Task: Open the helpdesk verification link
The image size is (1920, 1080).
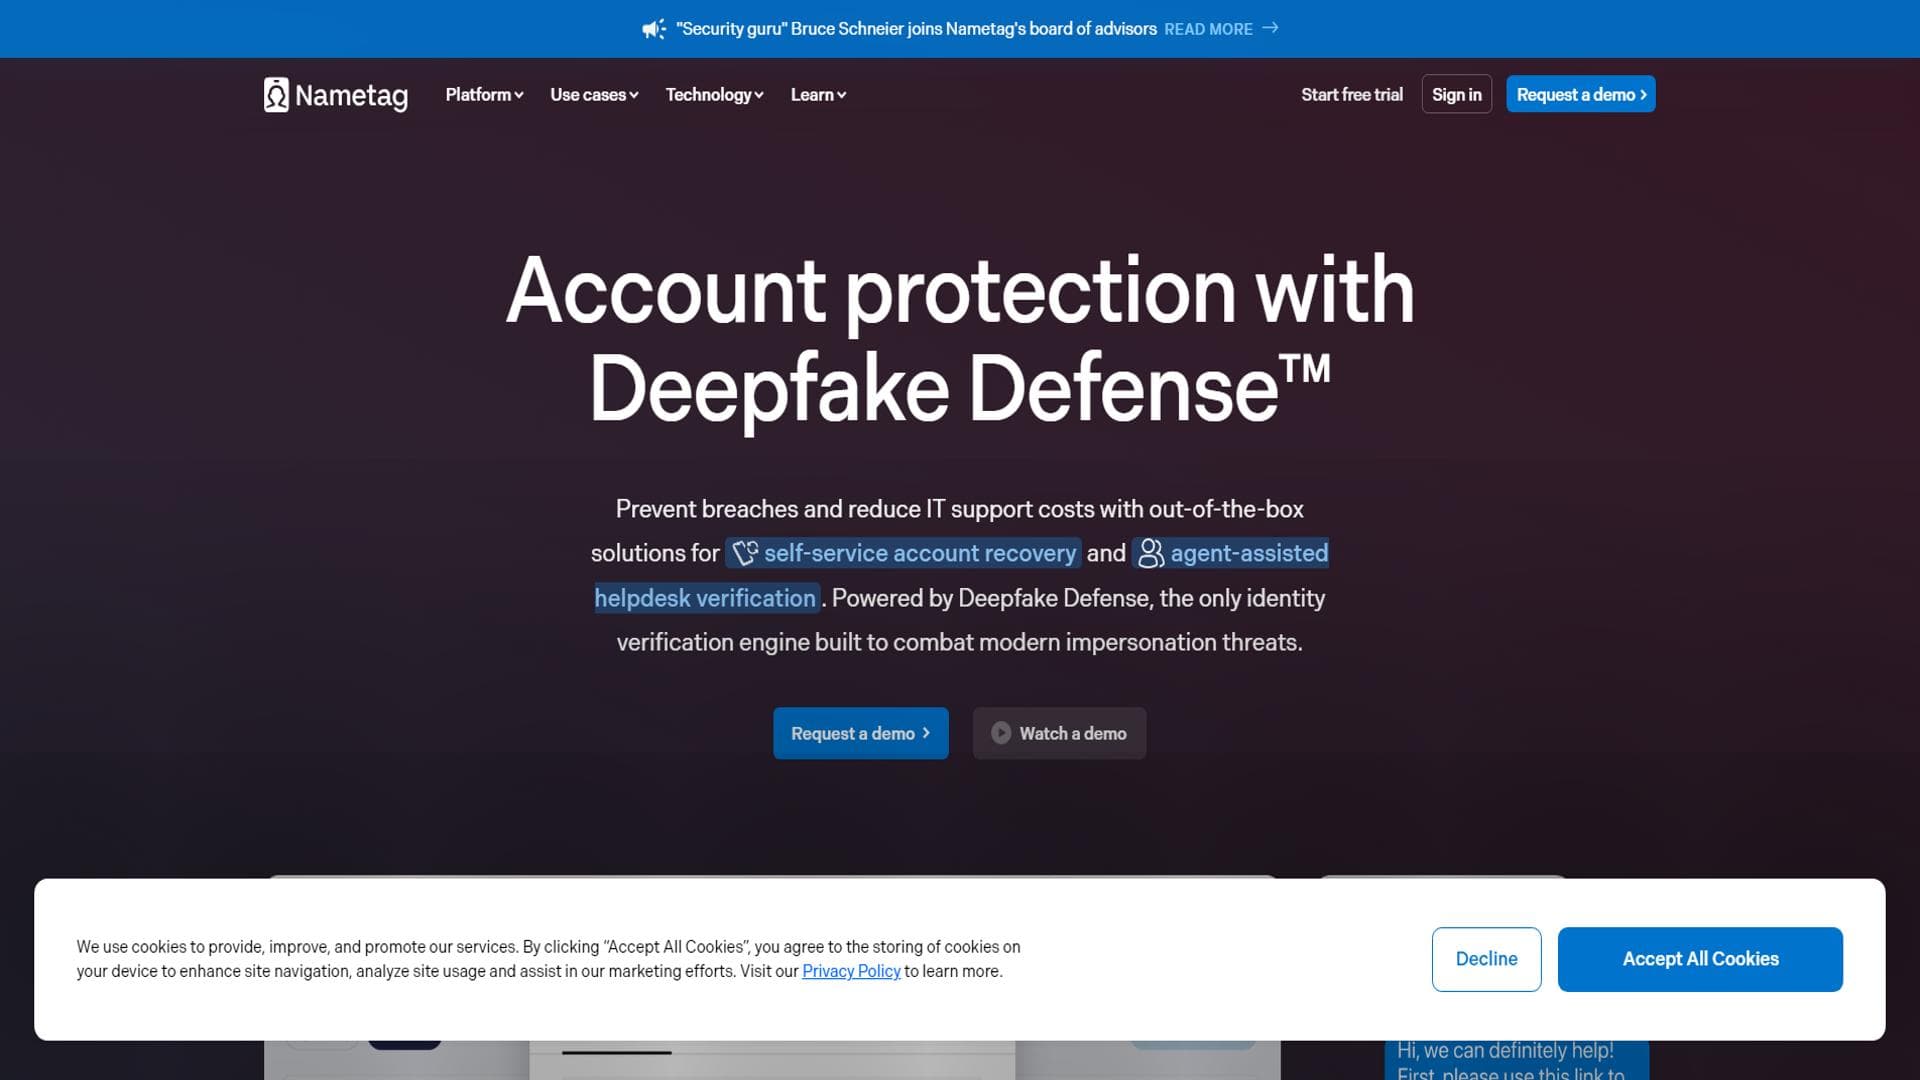Action: [x=705, y=598]
